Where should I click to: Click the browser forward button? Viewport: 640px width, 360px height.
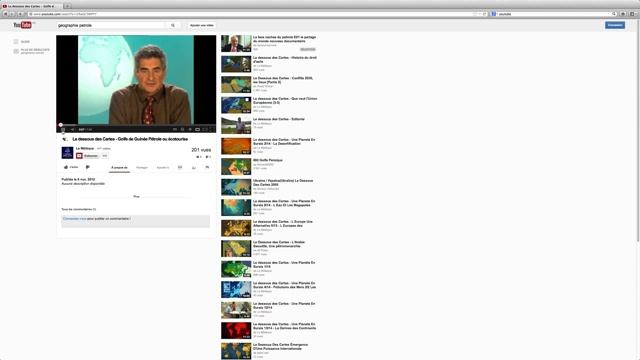12,14
